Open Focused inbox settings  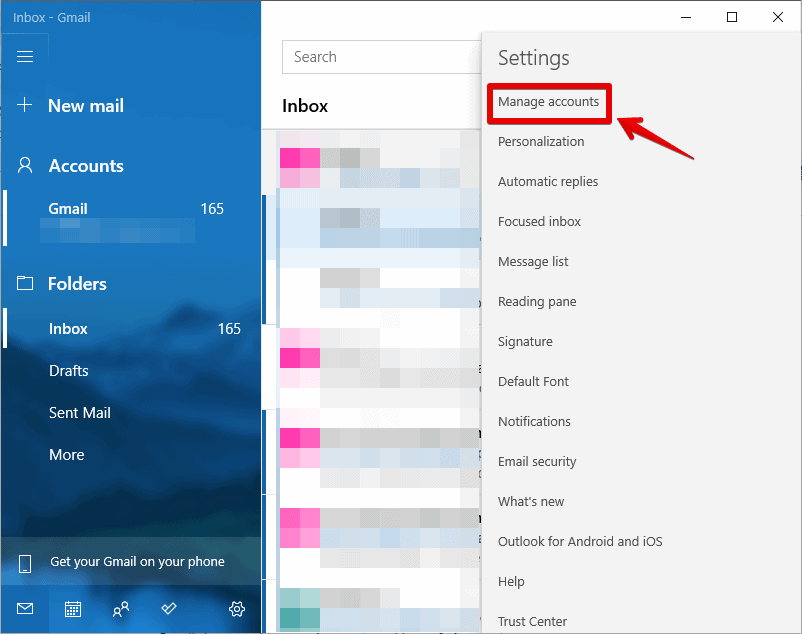pos(539,221)
